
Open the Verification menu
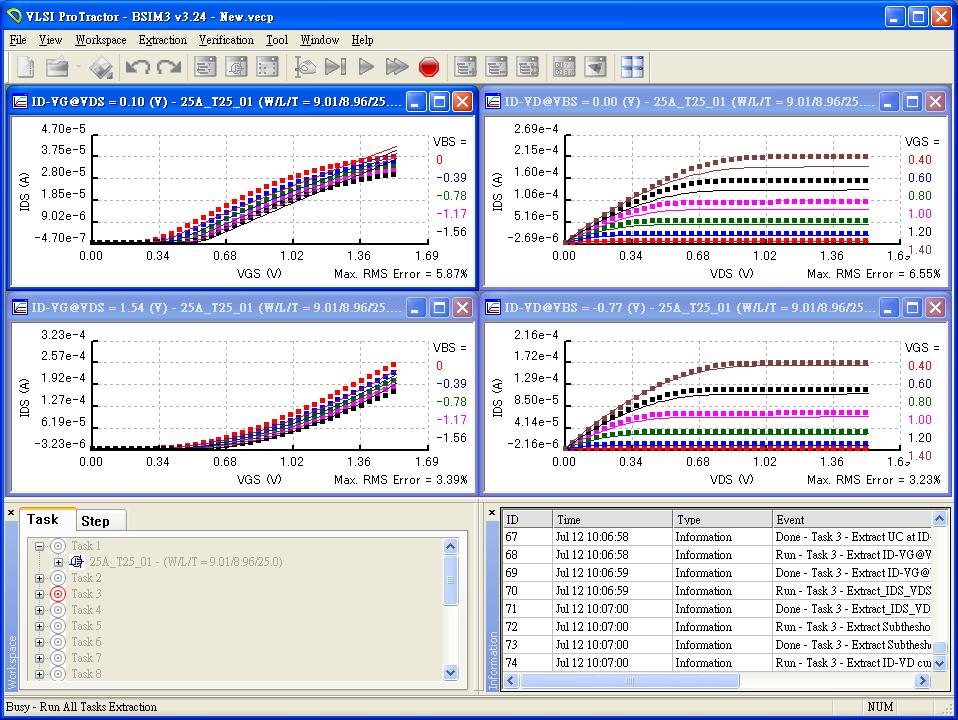coord(226,40)
